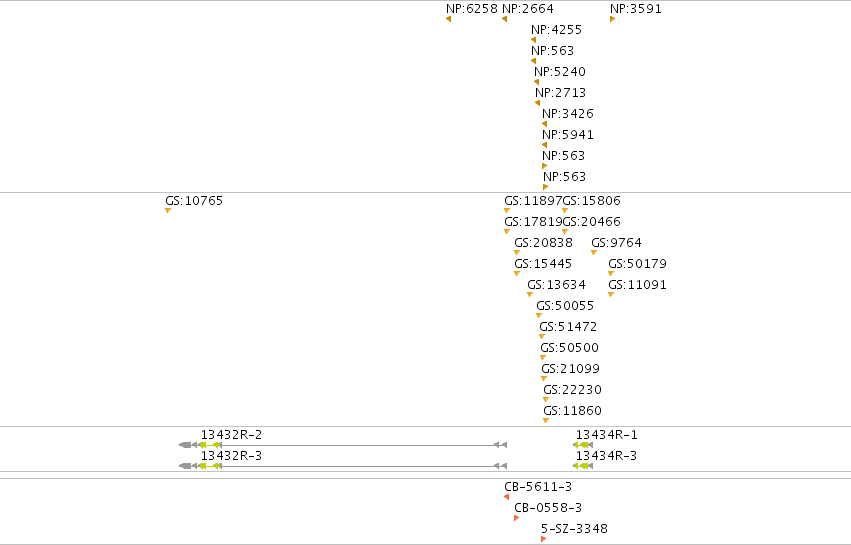Select the arrow marker below NP:3591
Image resolution: width=851 pixels, height=545 pixels.
(x=613, y=19)
